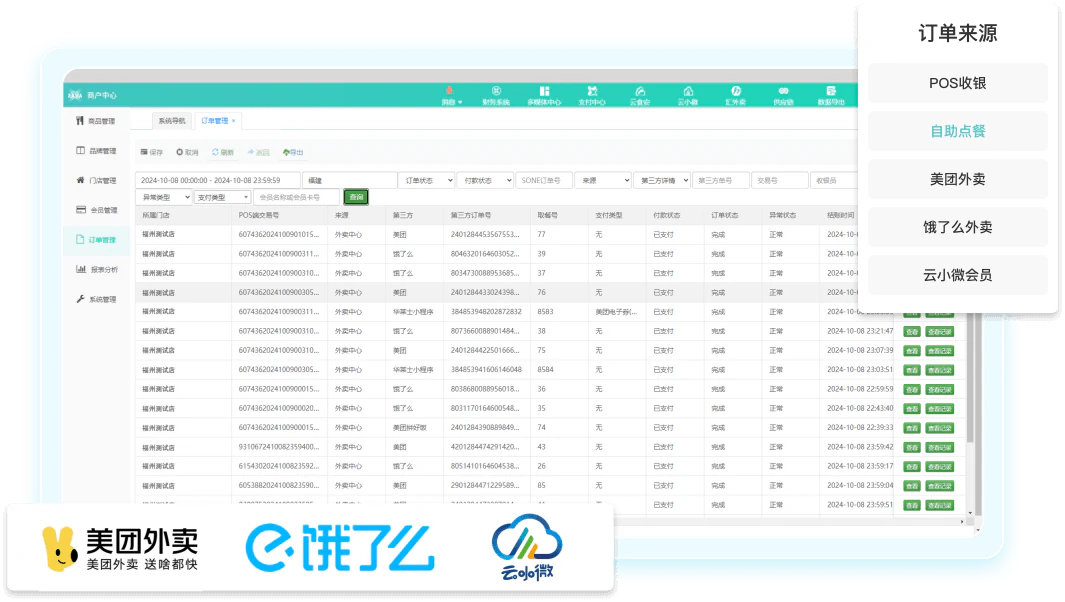Export orders using 导出
Screen dimensions: 1065x602
click(x=293, y=152)
